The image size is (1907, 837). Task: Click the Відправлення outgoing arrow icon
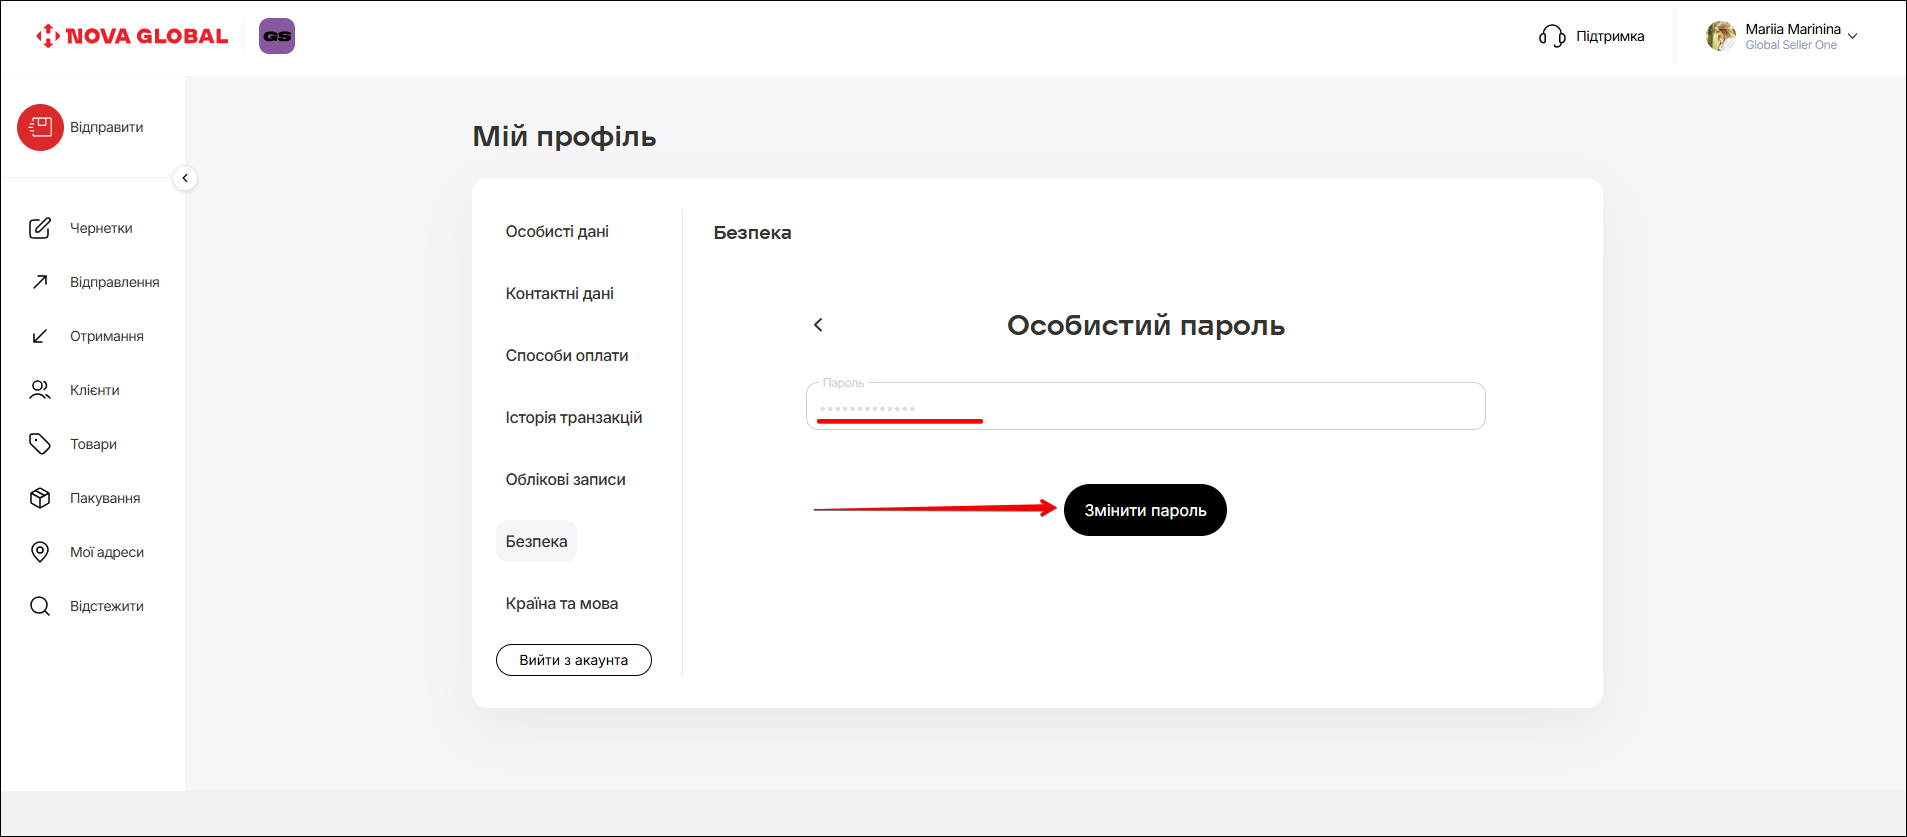pos(40,282)
